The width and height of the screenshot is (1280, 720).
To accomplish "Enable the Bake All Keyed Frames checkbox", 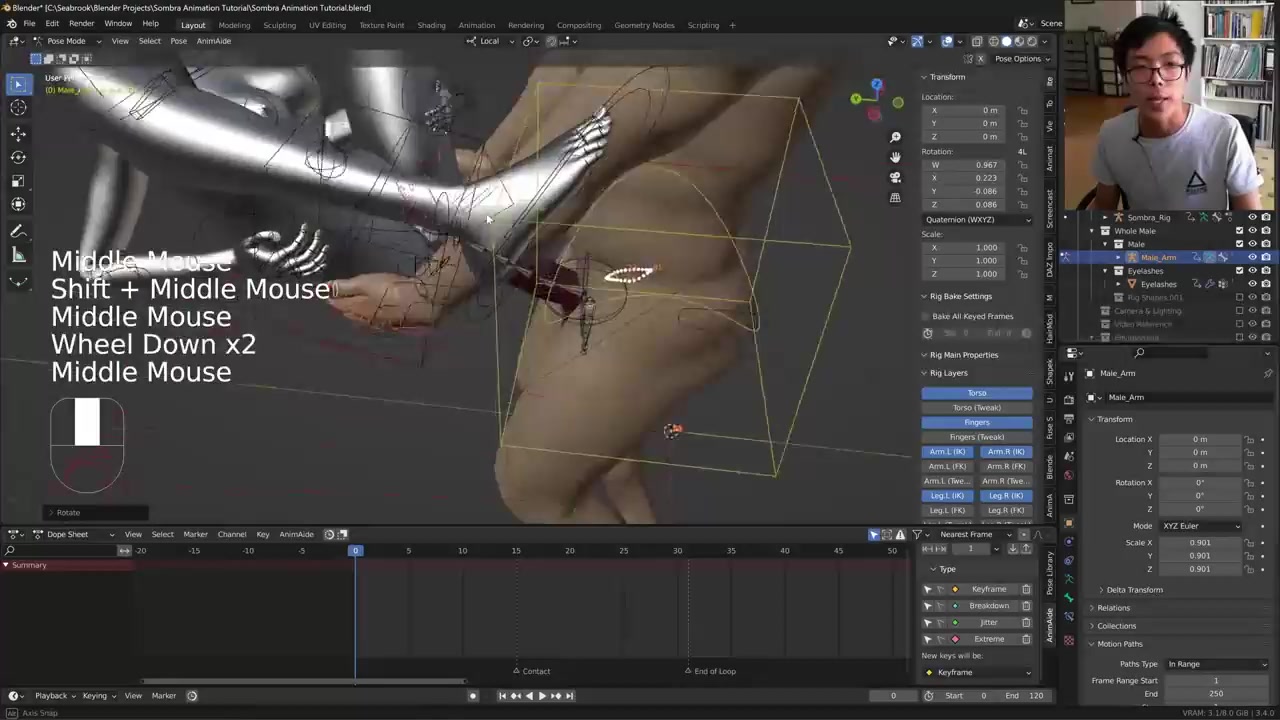I will coord(926,316).
